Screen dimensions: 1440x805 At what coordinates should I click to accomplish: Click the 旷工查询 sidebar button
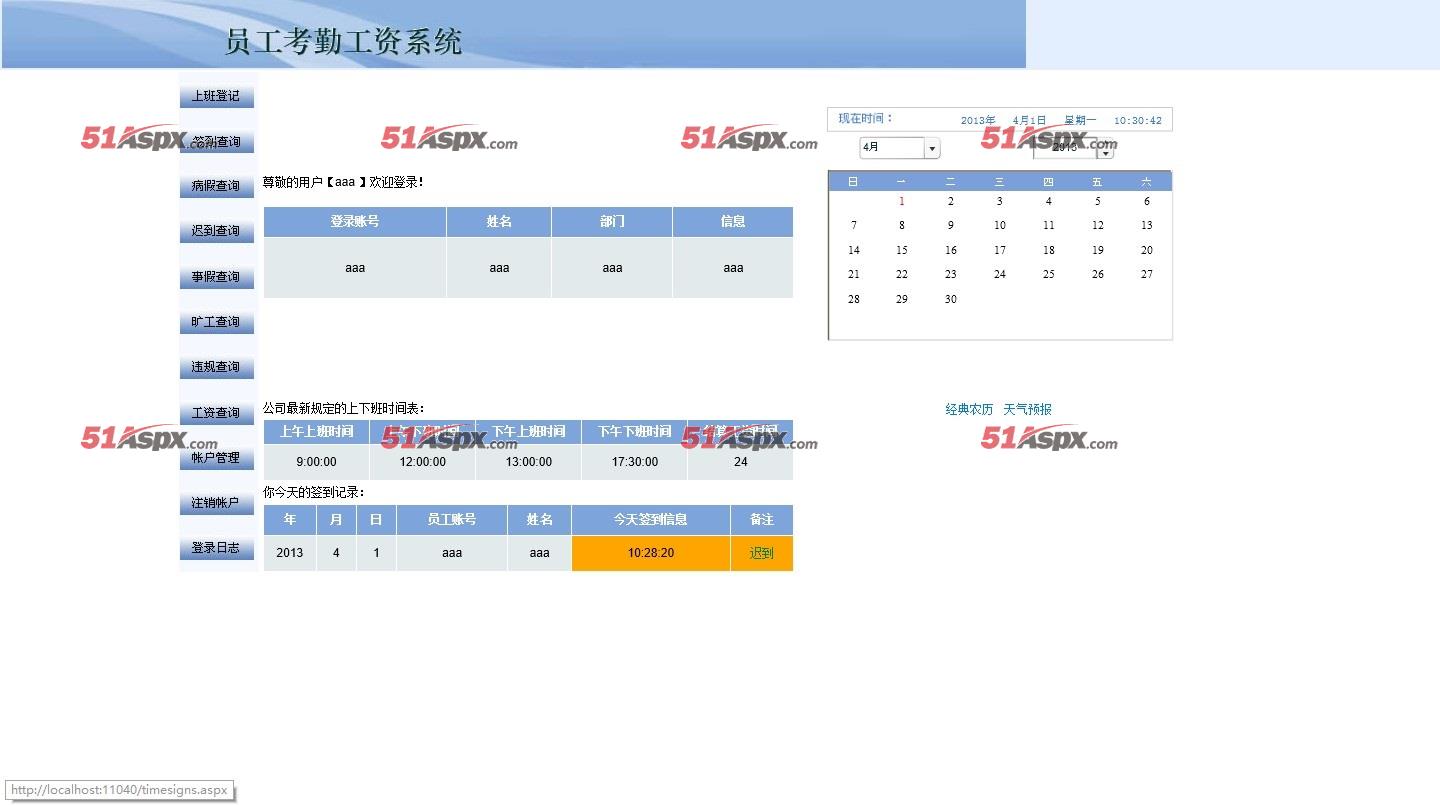[x=216, y=322]
